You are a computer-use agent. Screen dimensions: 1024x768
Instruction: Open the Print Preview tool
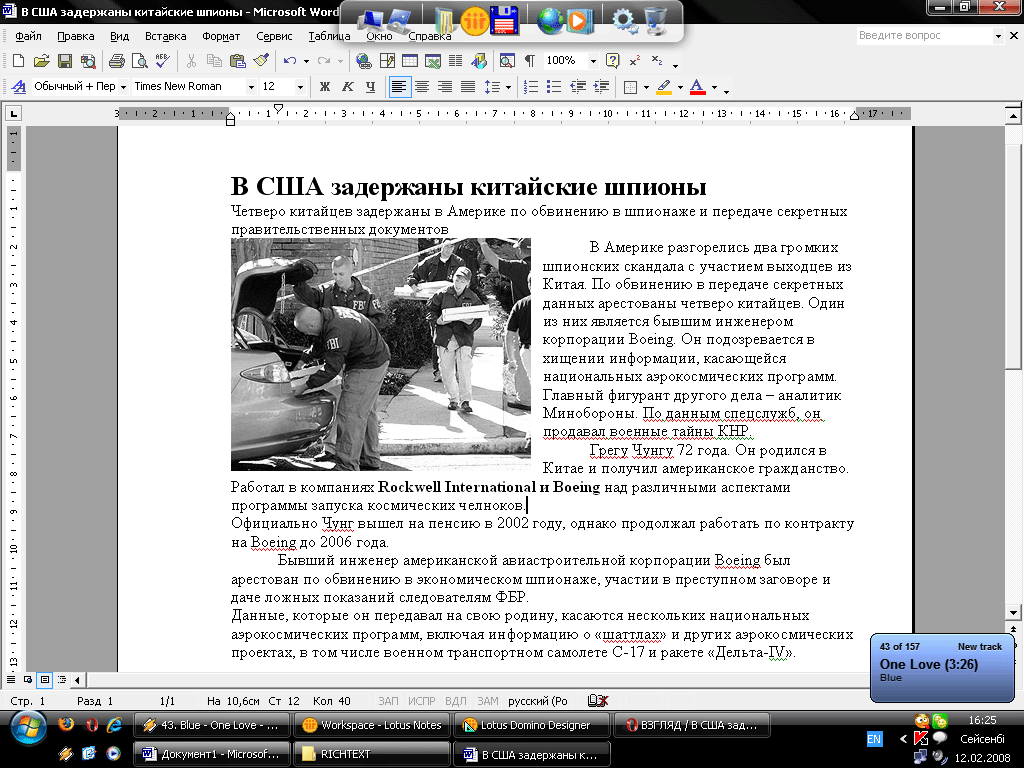coord(138,61)
